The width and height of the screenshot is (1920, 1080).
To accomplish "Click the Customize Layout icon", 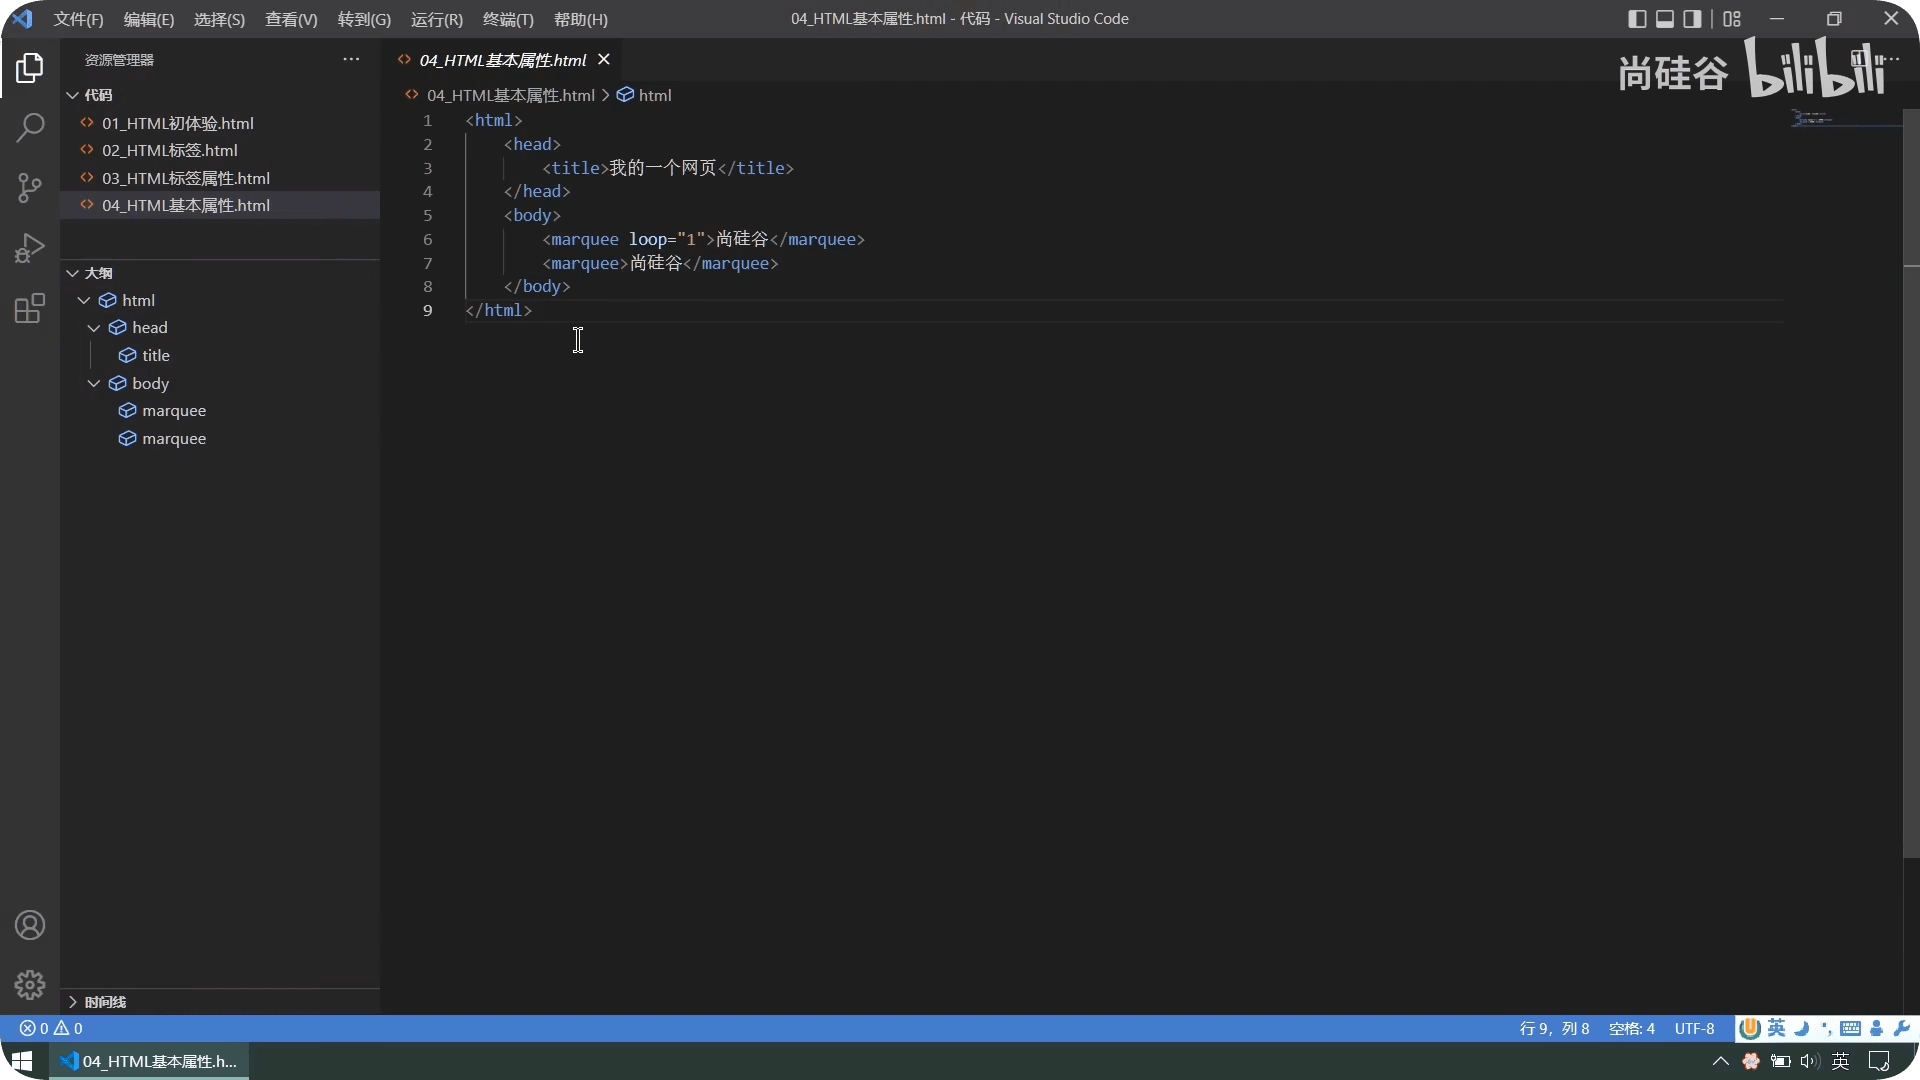I will tap(1732, 19).
